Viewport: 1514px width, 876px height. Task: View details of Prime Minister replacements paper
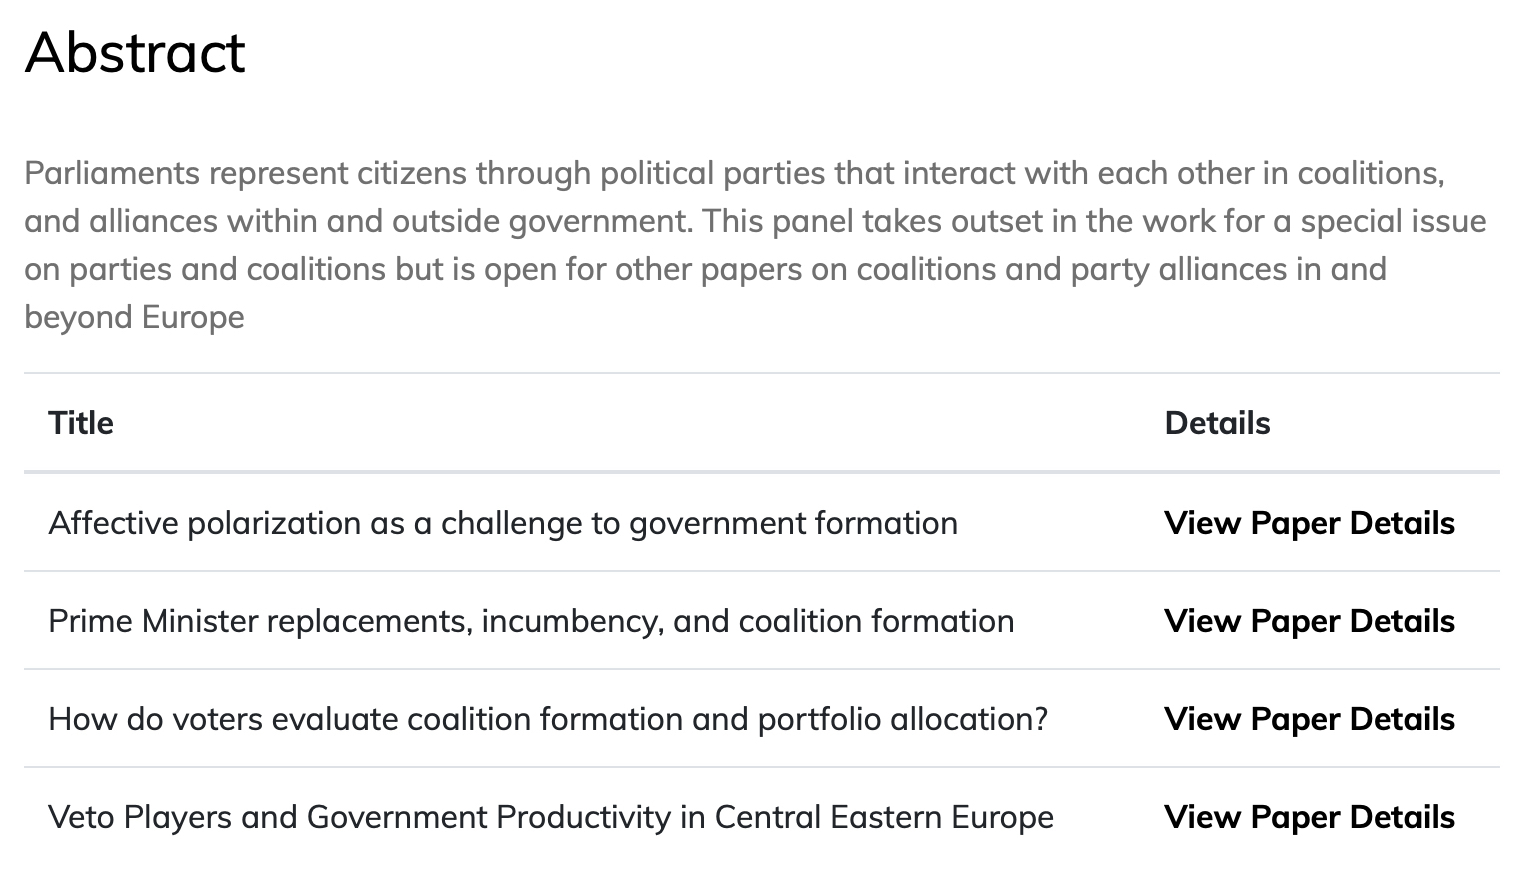point(1308,621)
